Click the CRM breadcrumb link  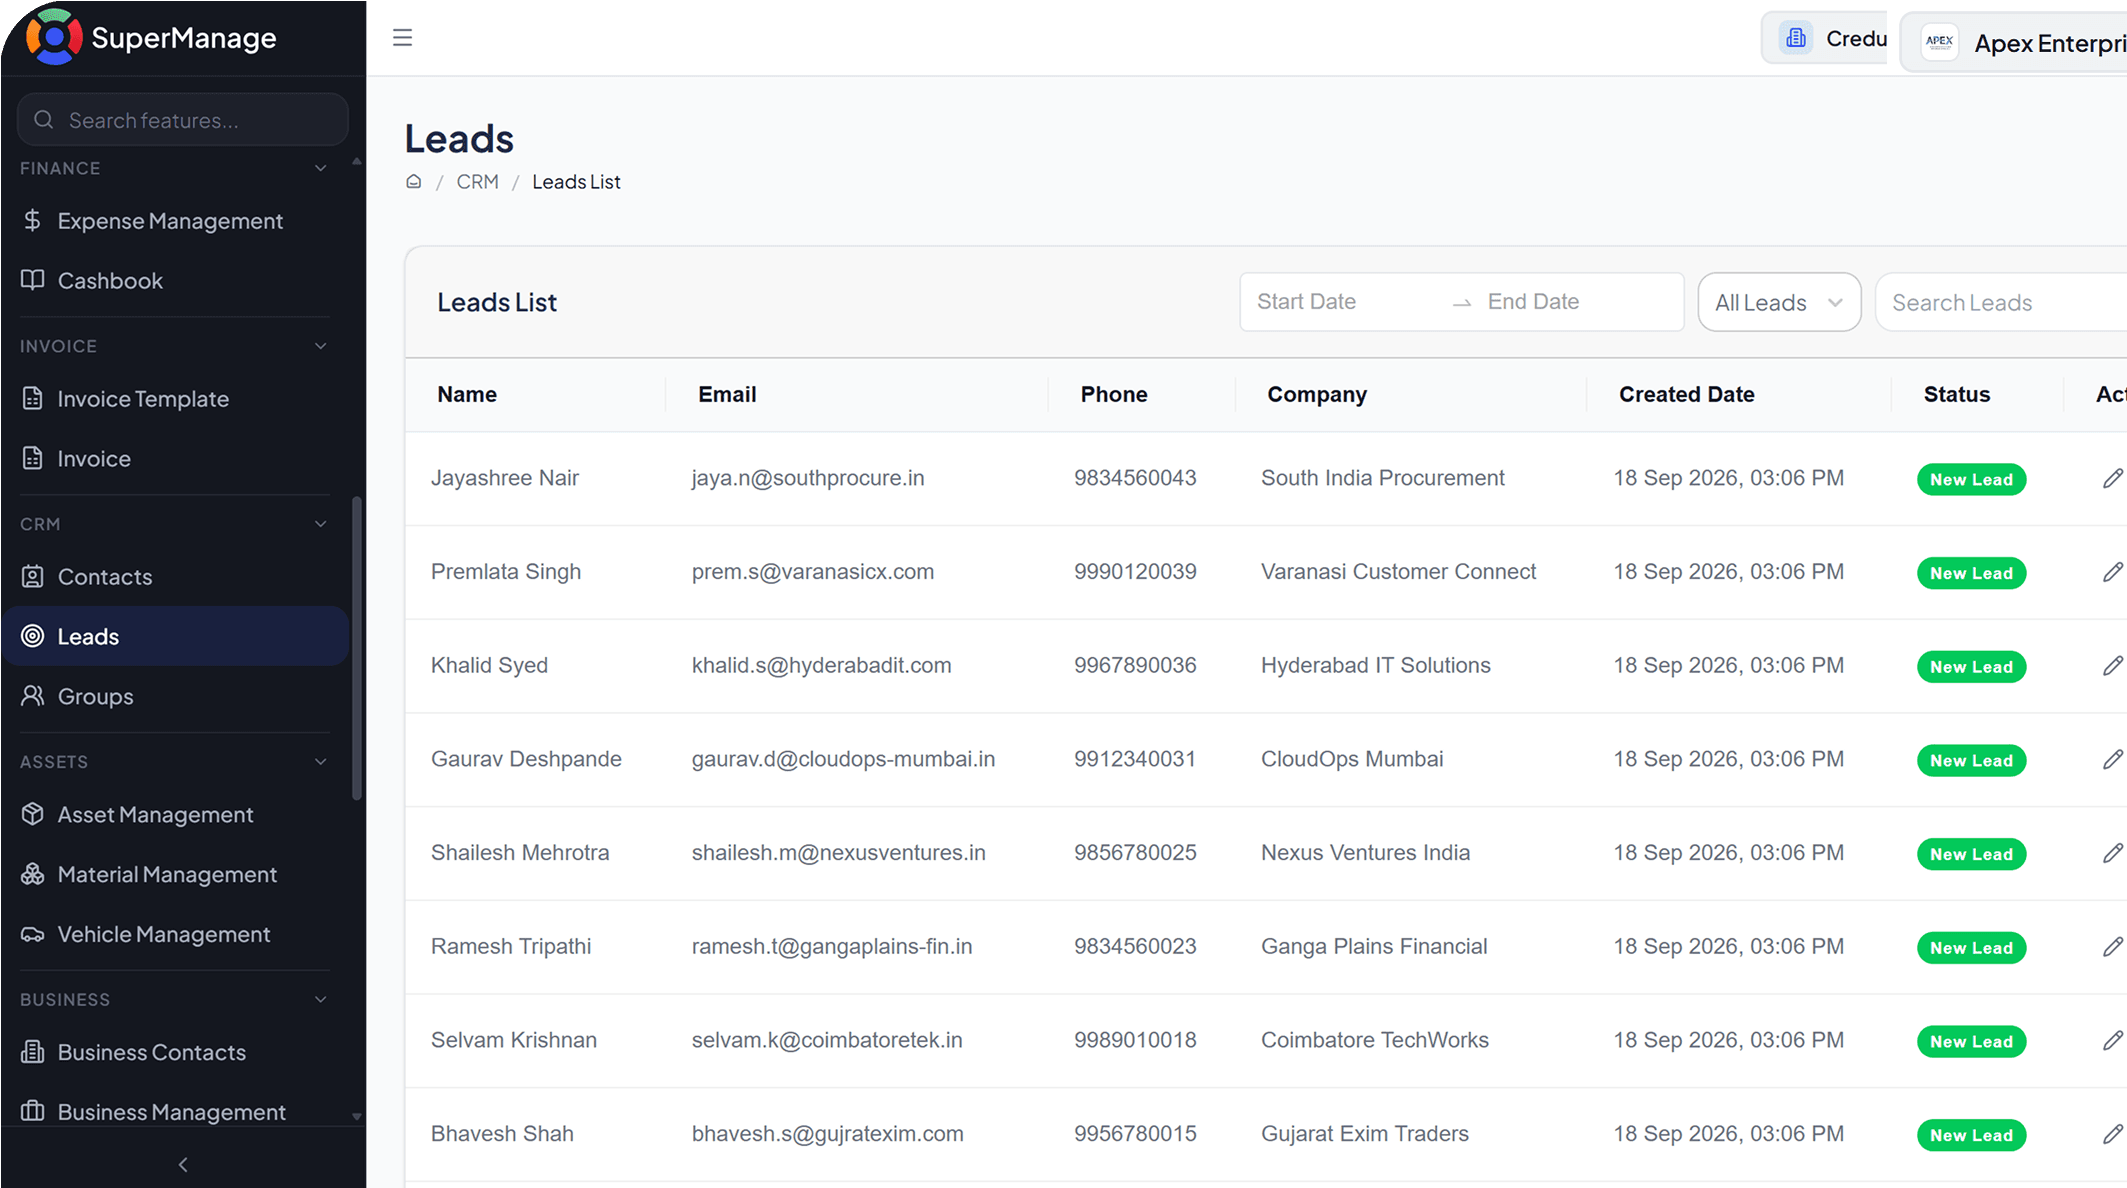pyautogui.click(x=478, y=182)
